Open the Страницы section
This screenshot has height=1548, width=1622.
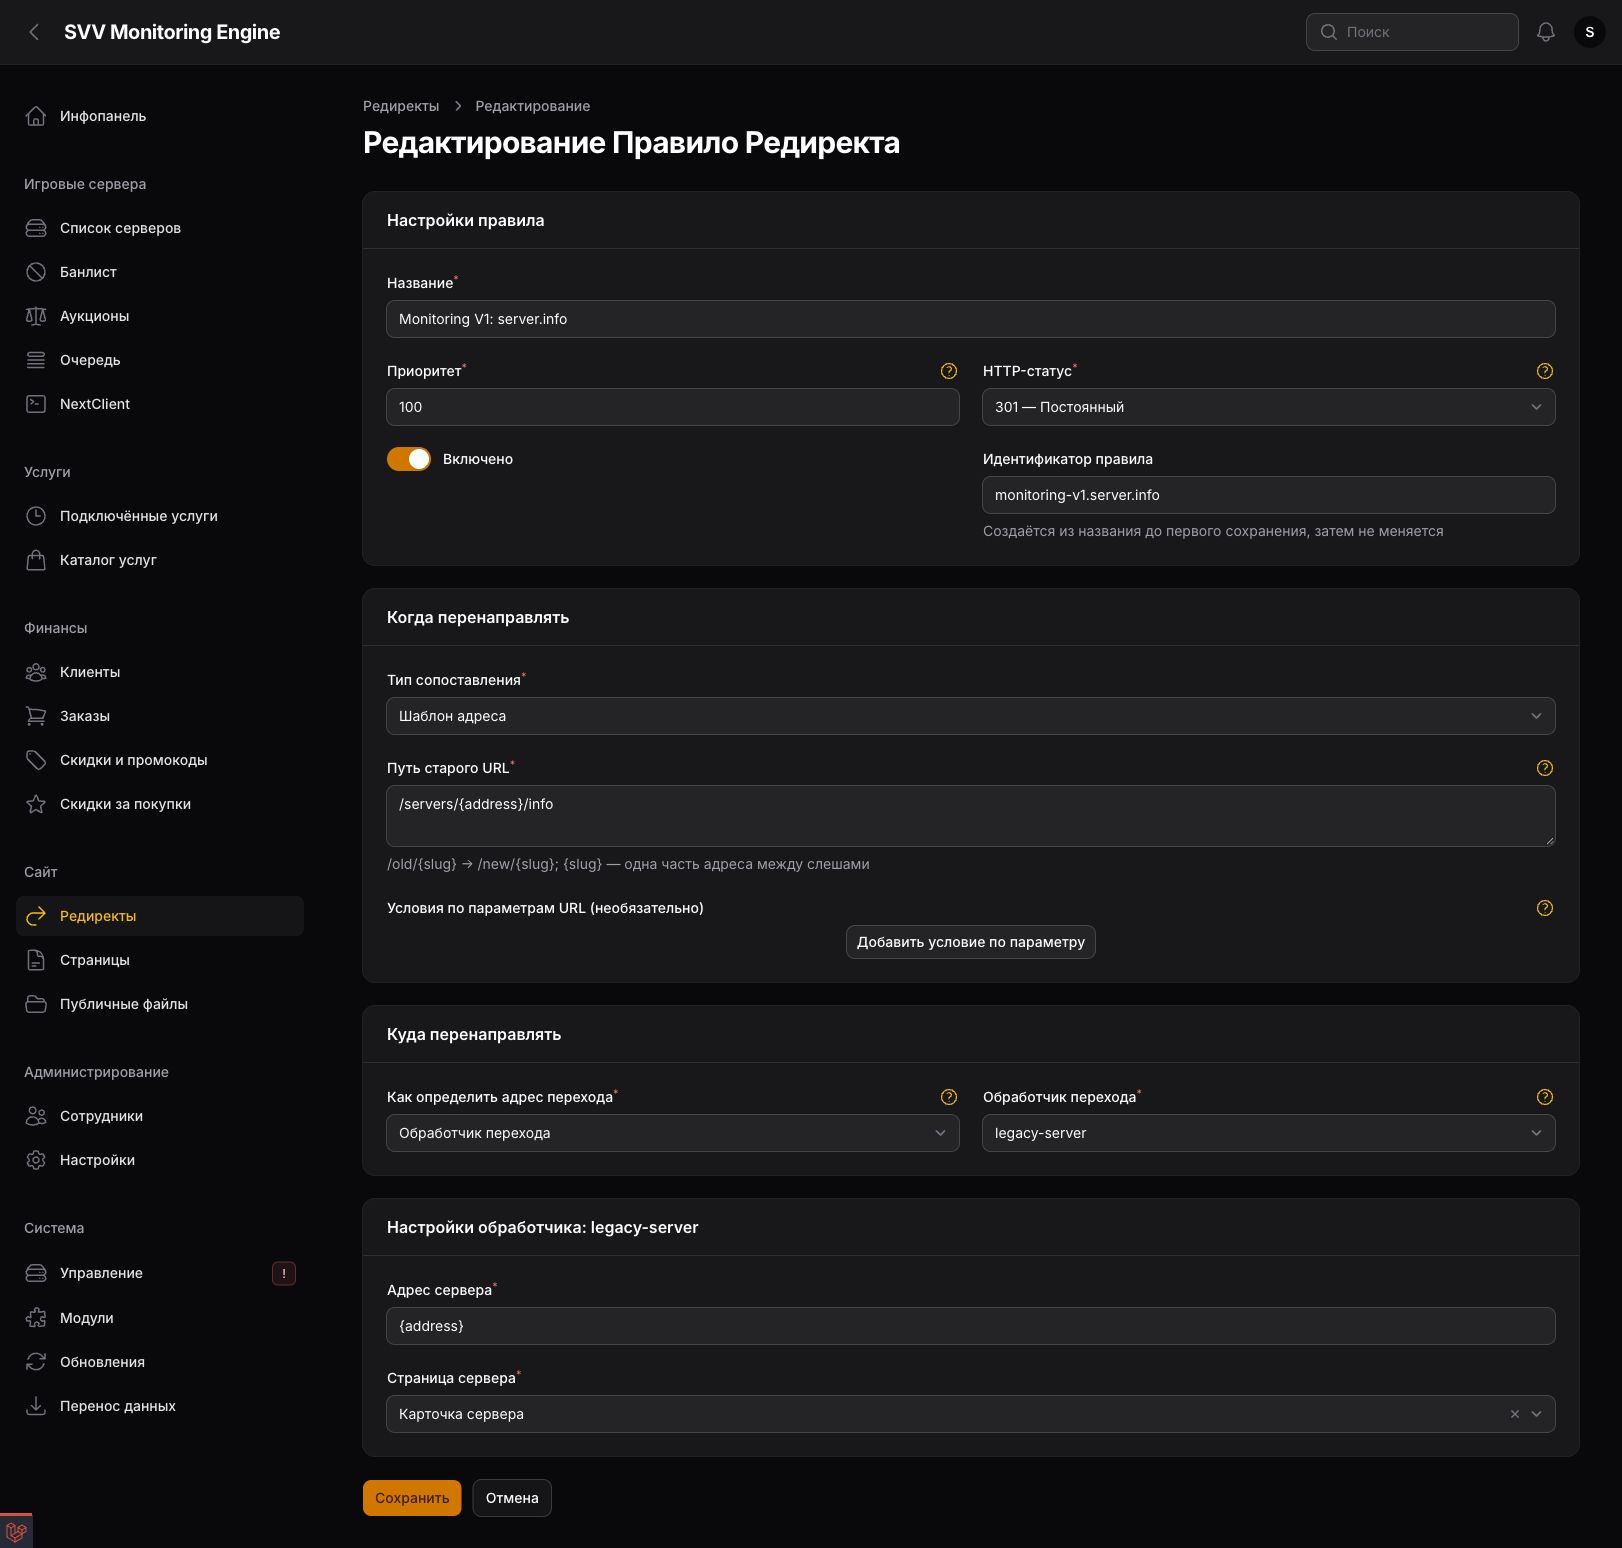[160, 960]
